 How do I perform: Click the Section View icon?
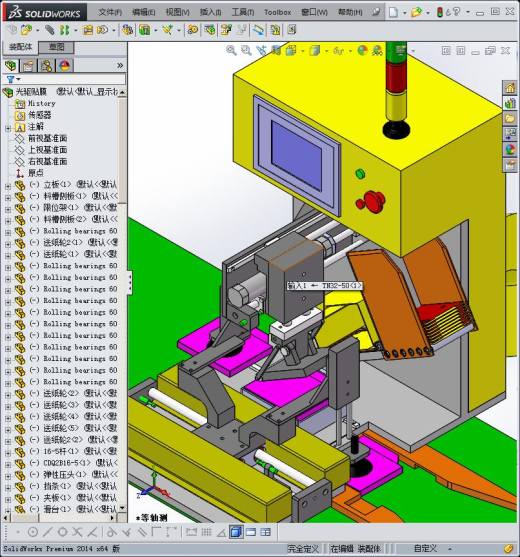click(x=276, y=50)
